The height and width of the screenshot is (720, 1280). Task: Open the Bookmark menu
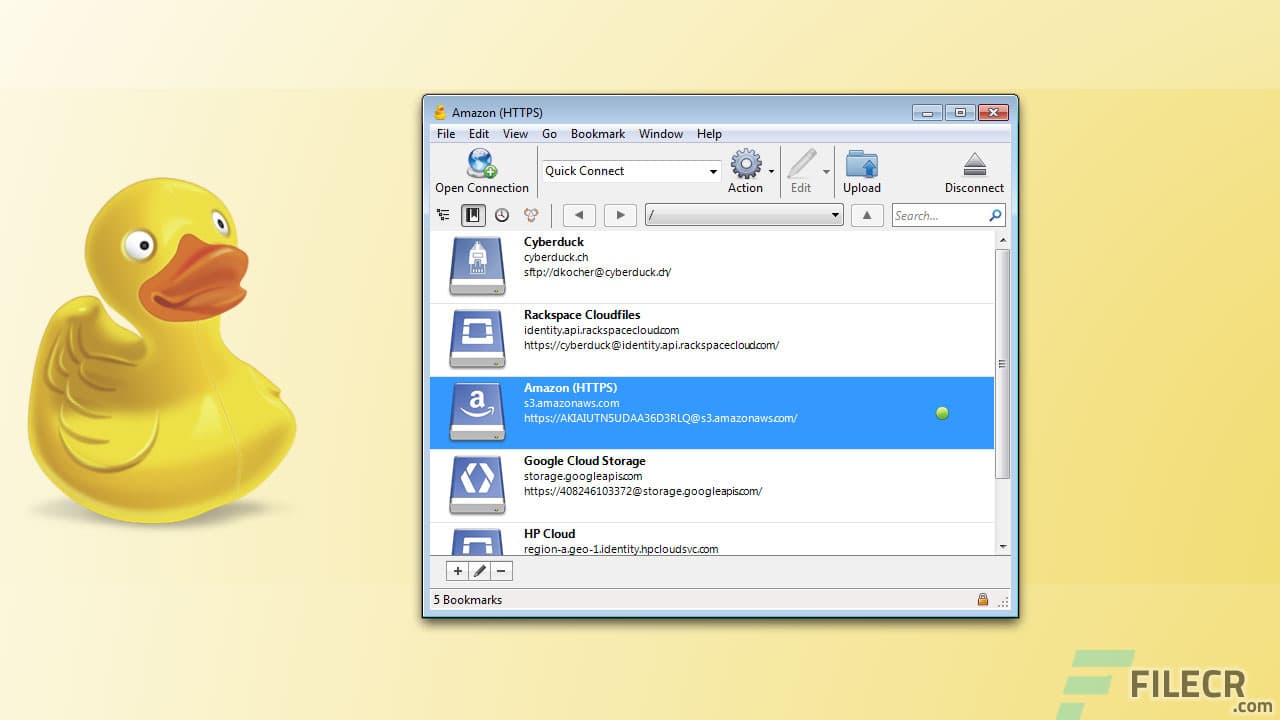[597, 133]
